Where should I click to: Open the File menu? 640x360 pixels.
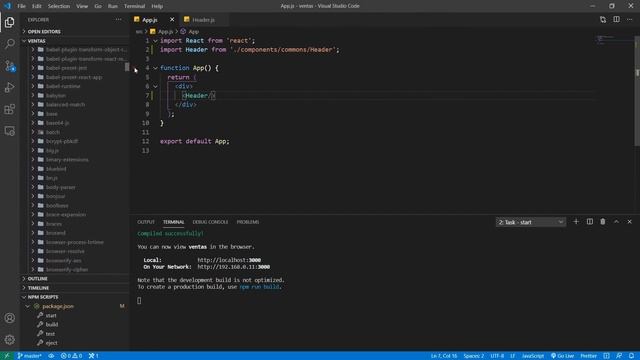(21, 6)
